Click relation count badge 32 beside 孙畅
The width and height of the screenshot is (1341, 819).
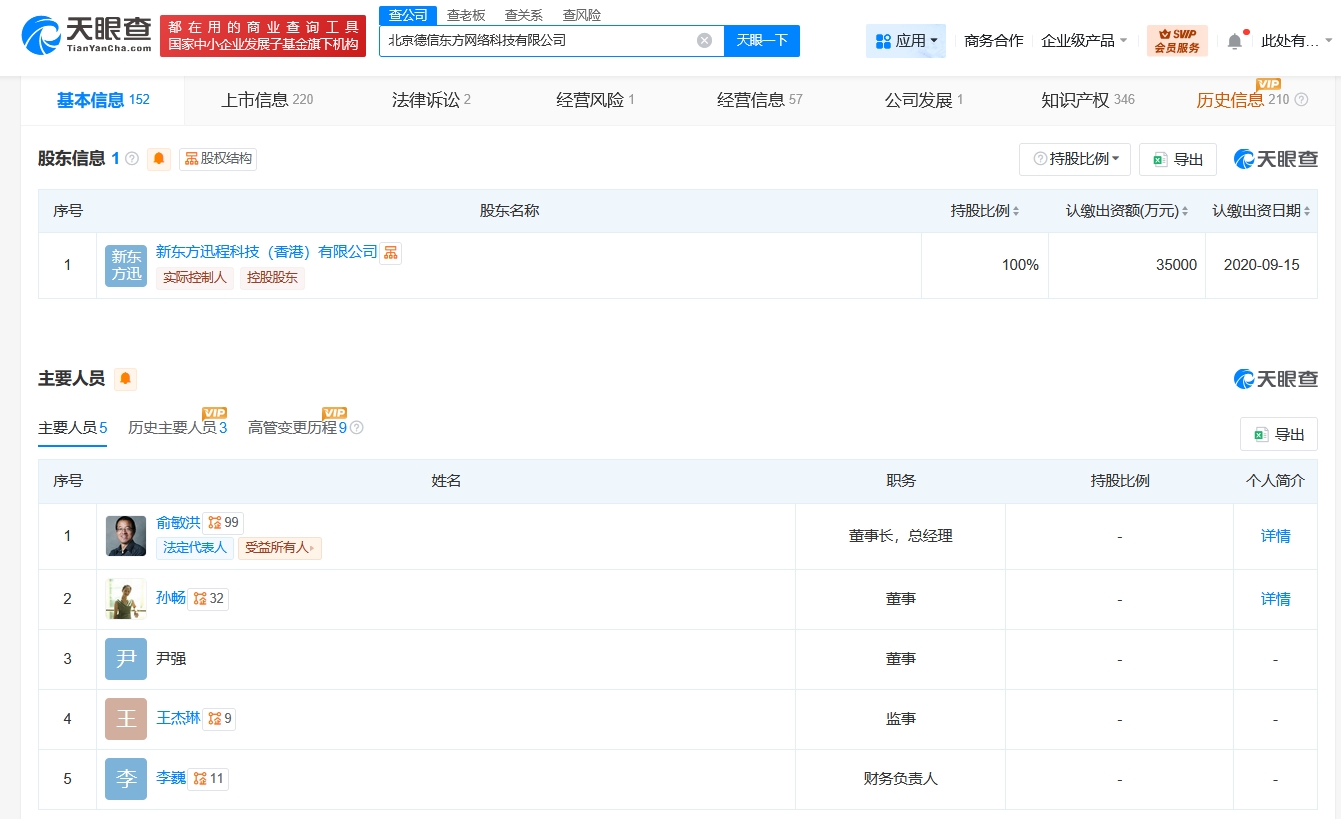[x=209, y=598]
